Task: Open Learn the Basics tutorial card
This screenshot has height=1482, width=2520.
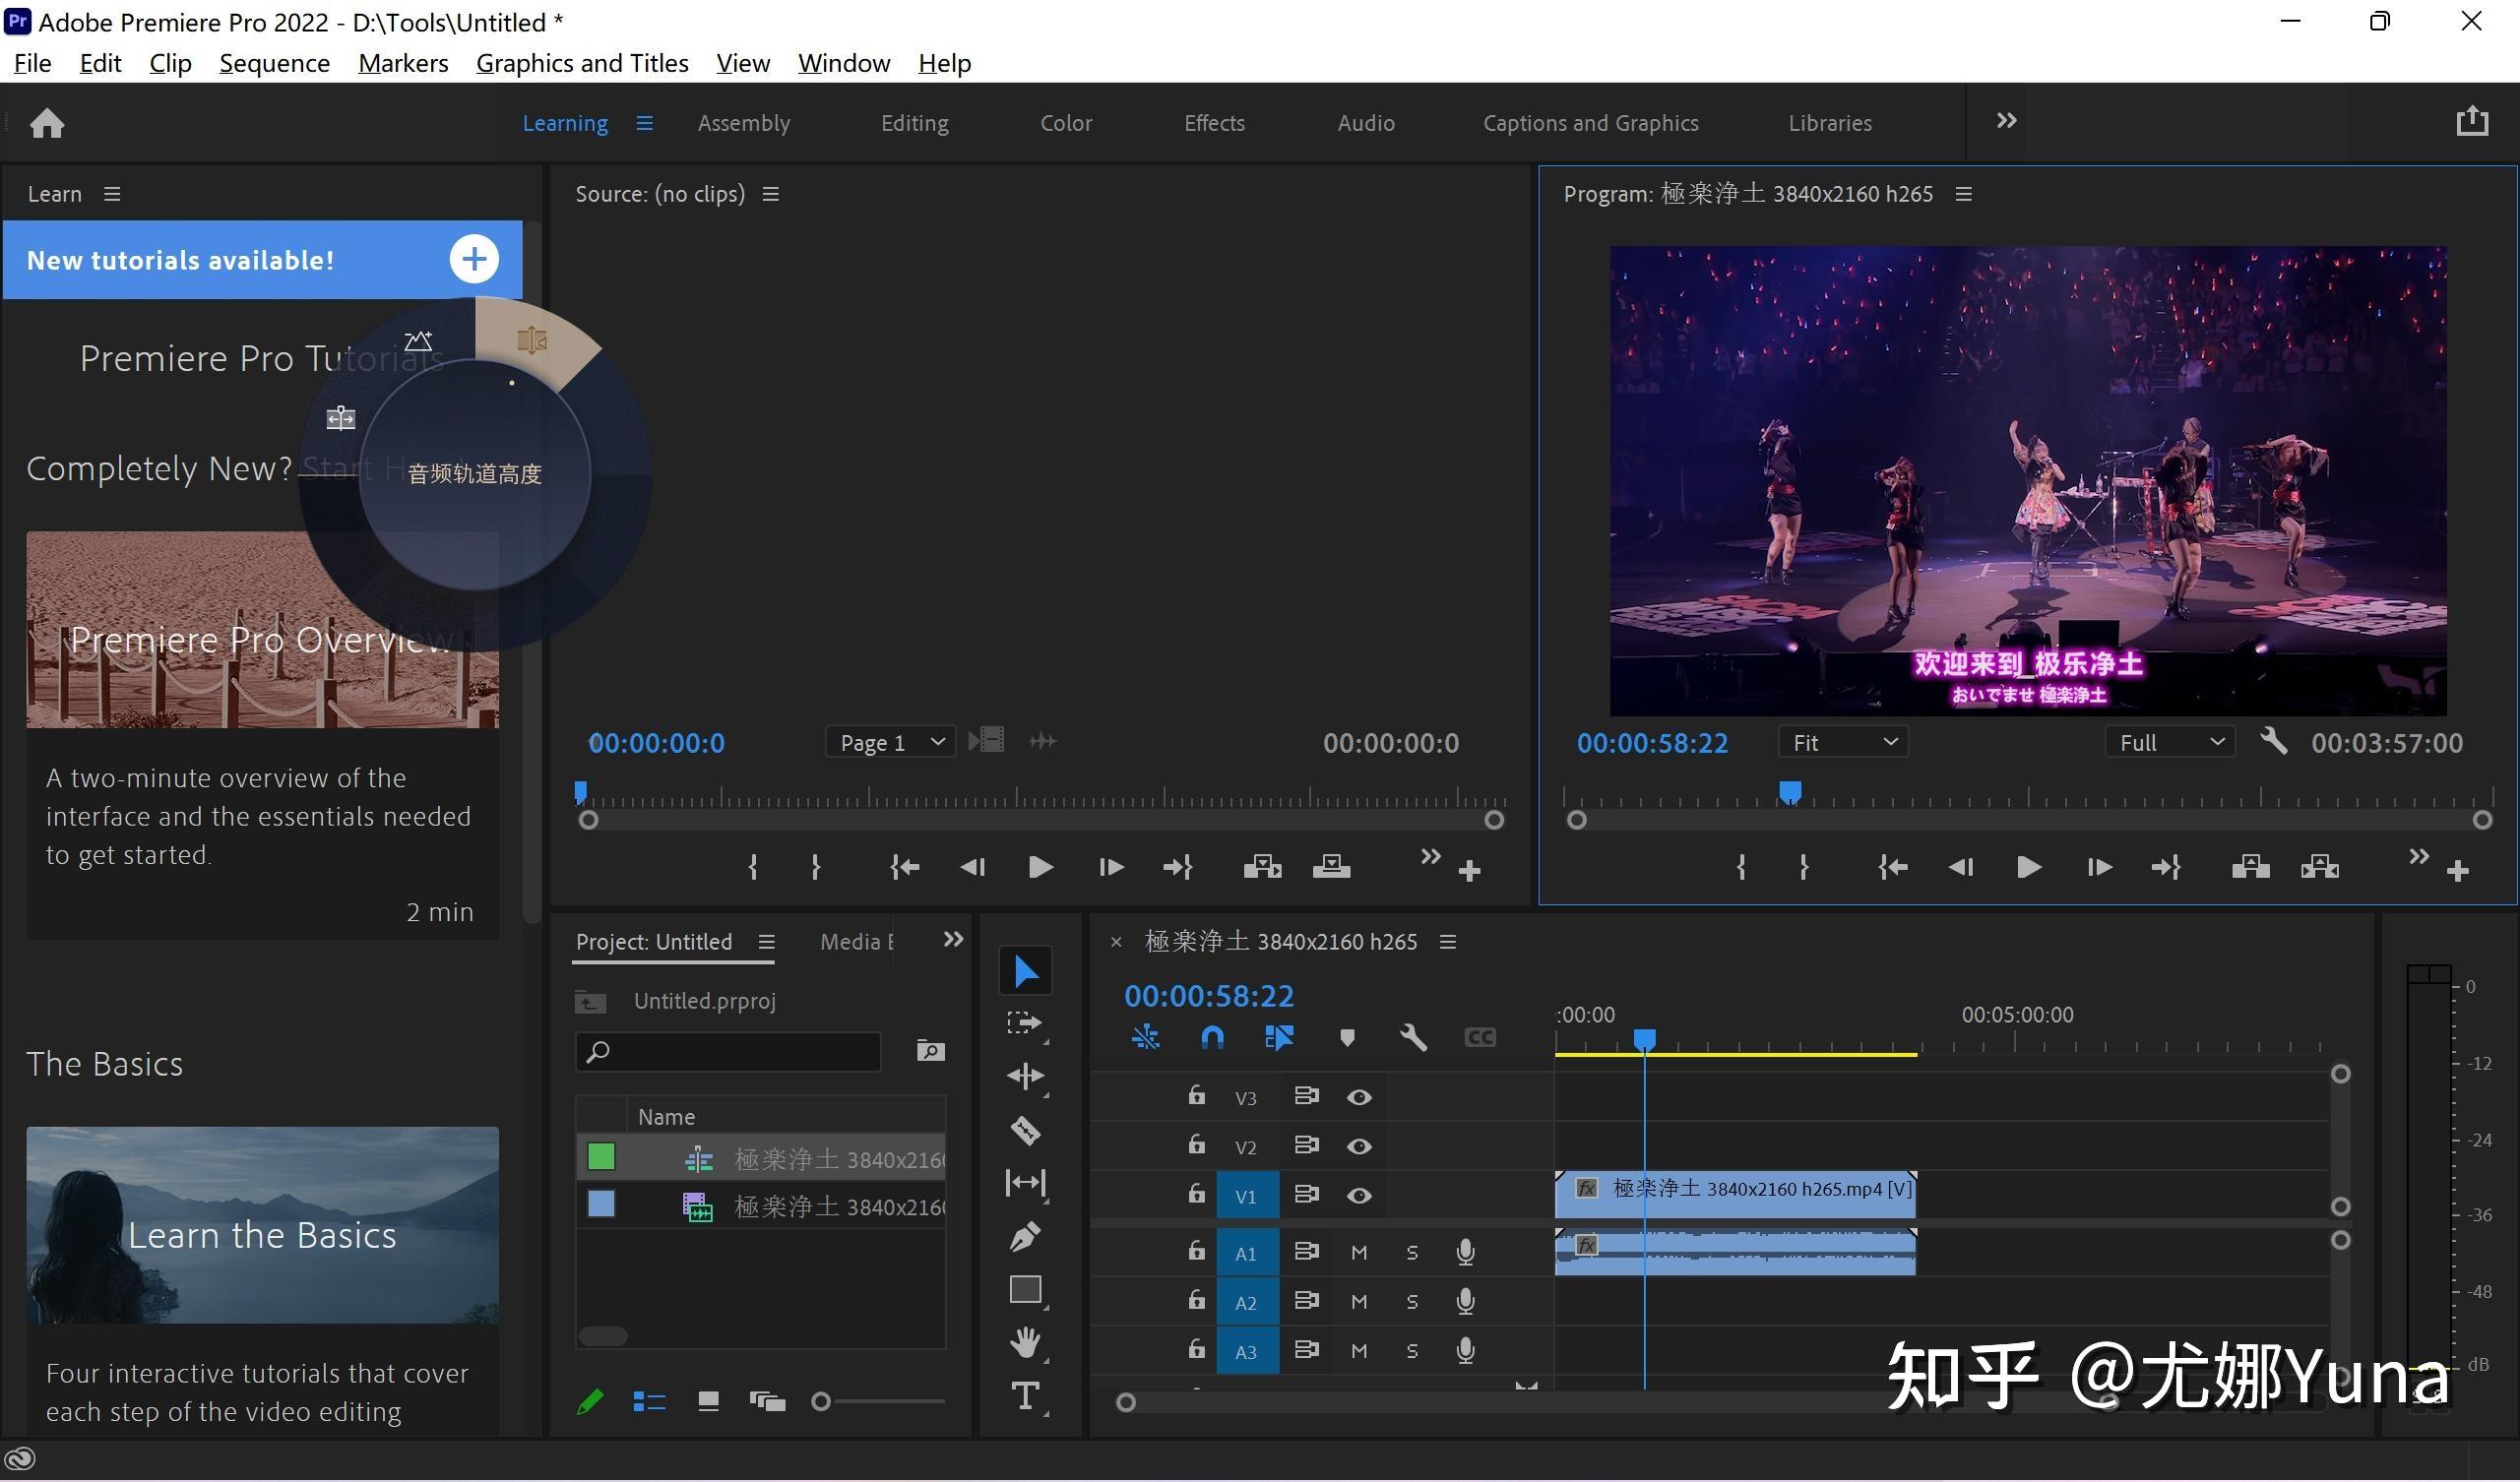Action: [x=262, y=1225]
